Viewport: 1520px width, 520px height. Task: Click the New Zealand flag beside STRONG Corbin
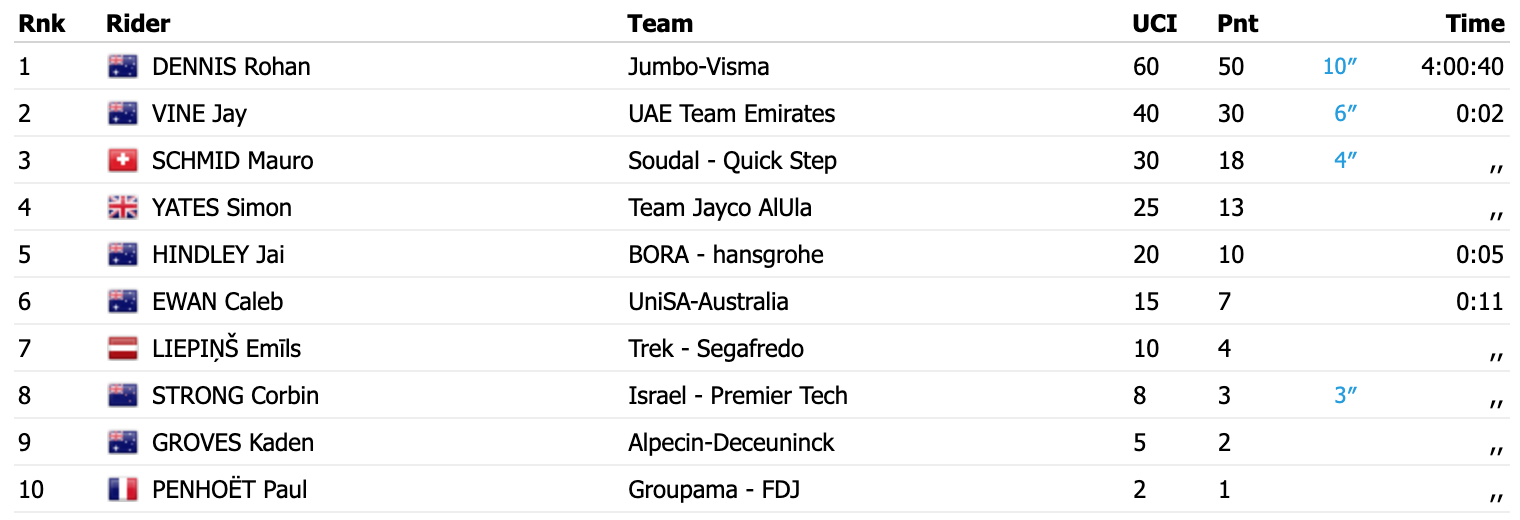(122, 396)
